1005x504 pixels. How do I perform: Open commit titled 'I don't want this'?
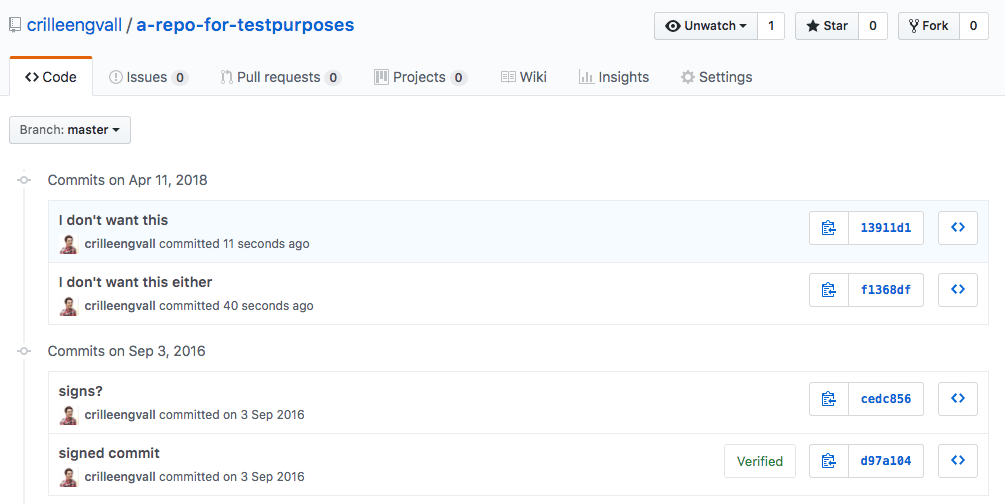113,220
